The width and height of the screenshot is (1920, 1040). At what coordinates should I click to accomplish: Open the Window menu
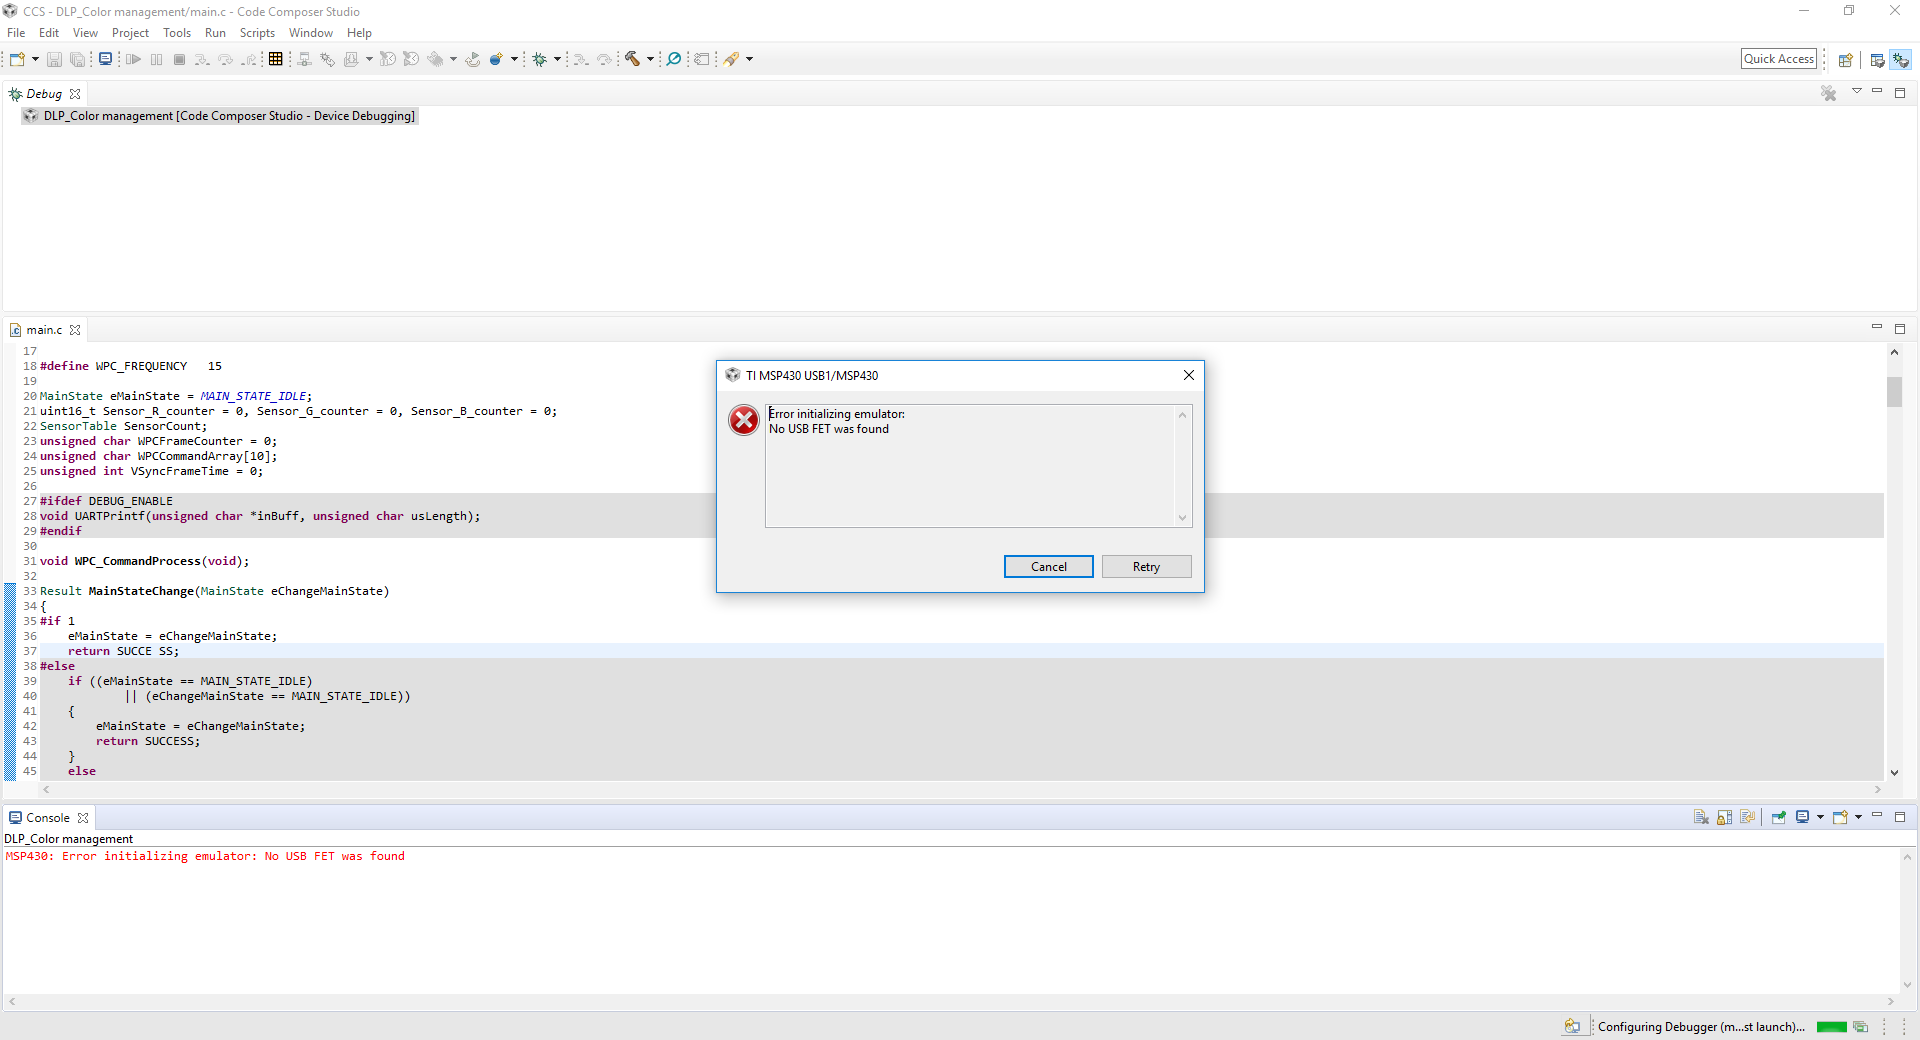(x=311, y=33)
